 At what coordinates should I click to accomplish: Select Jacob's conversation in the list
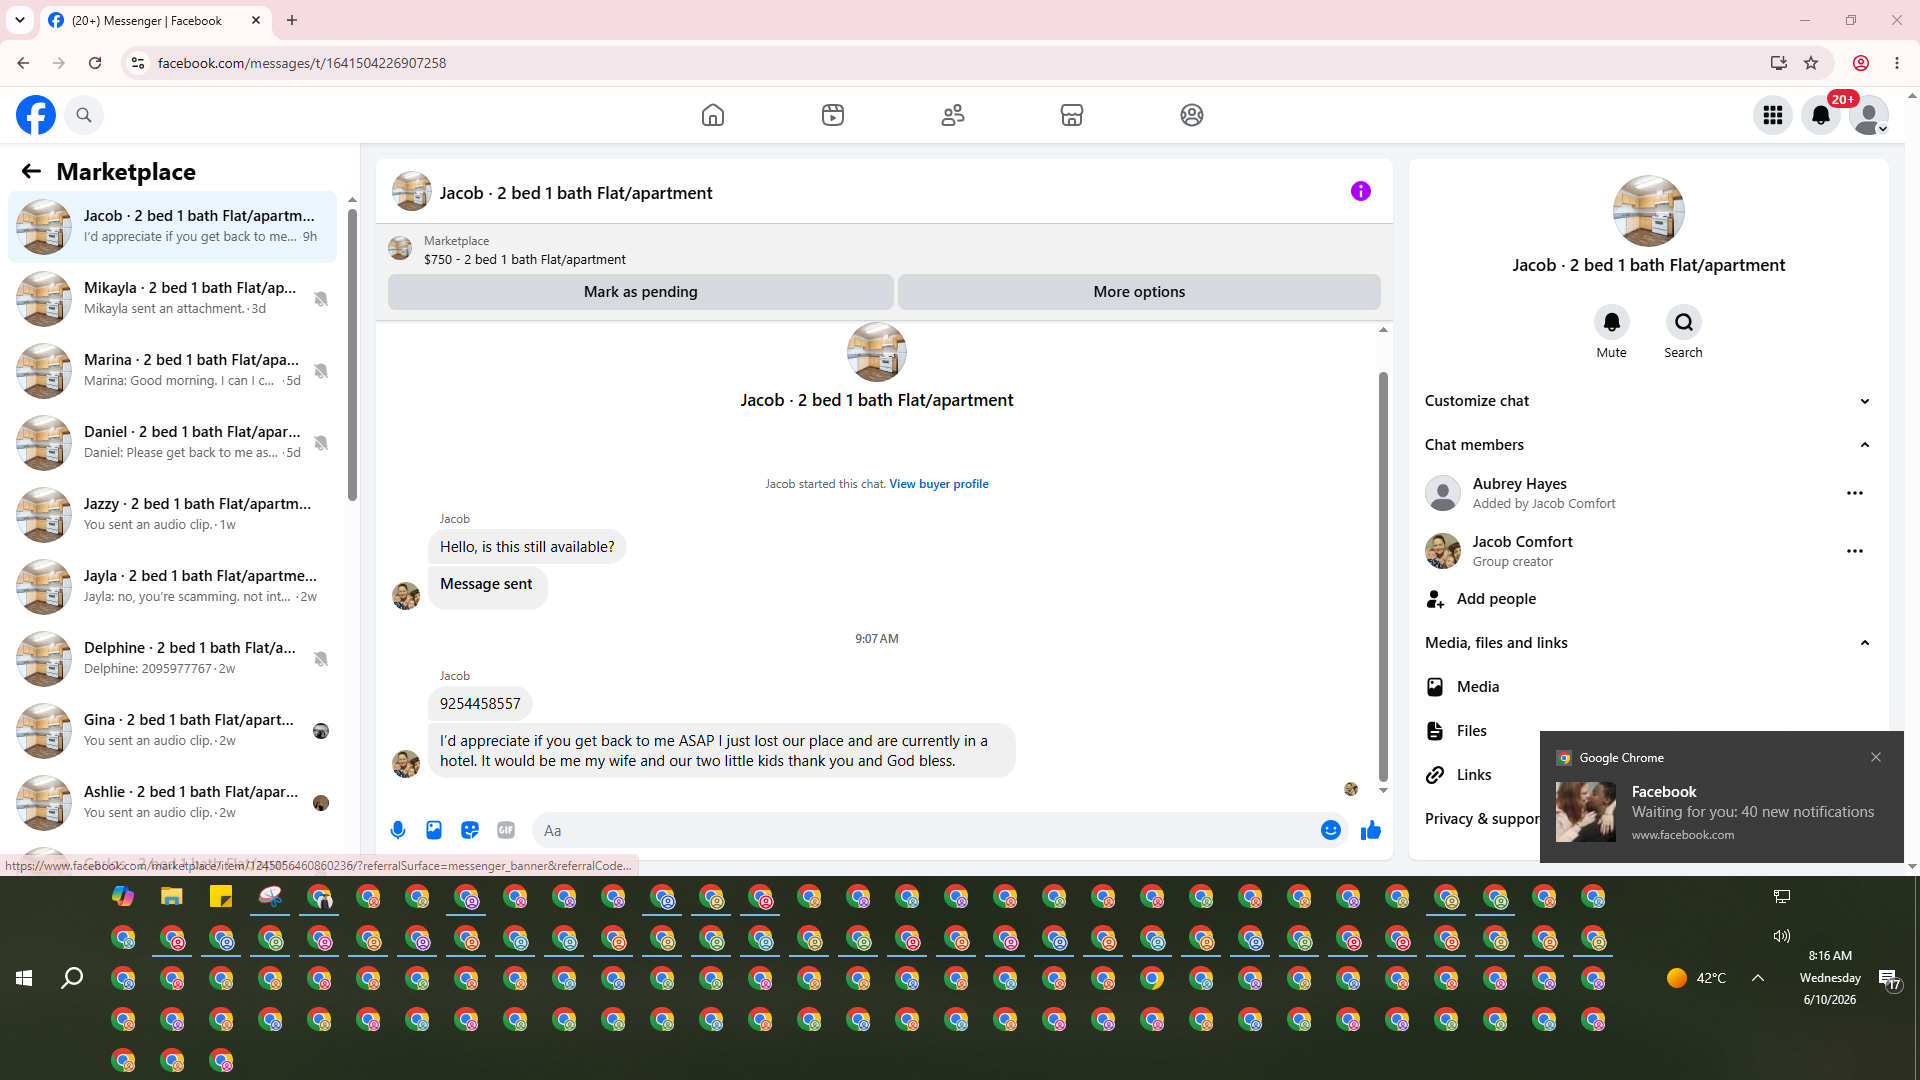point(172,227)
